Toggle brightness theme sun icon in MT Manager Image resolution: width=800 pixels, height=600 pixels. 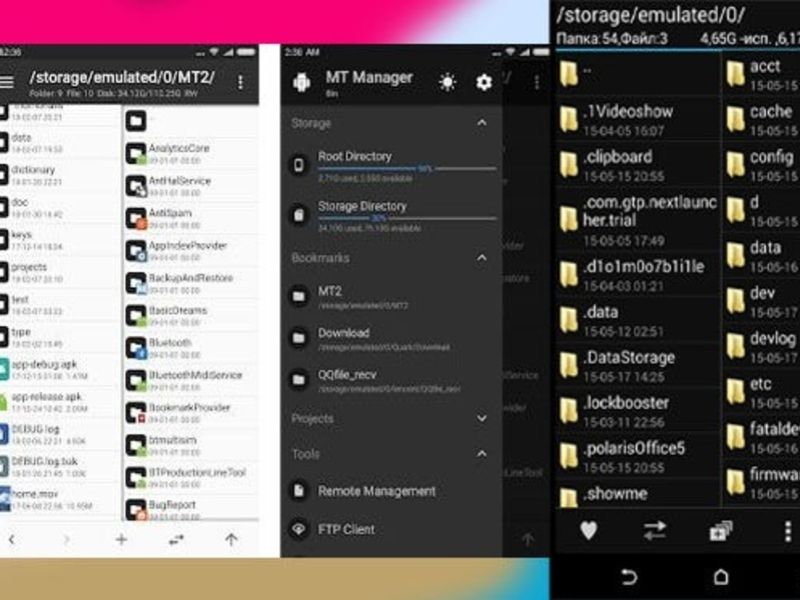tap(447, 82)
